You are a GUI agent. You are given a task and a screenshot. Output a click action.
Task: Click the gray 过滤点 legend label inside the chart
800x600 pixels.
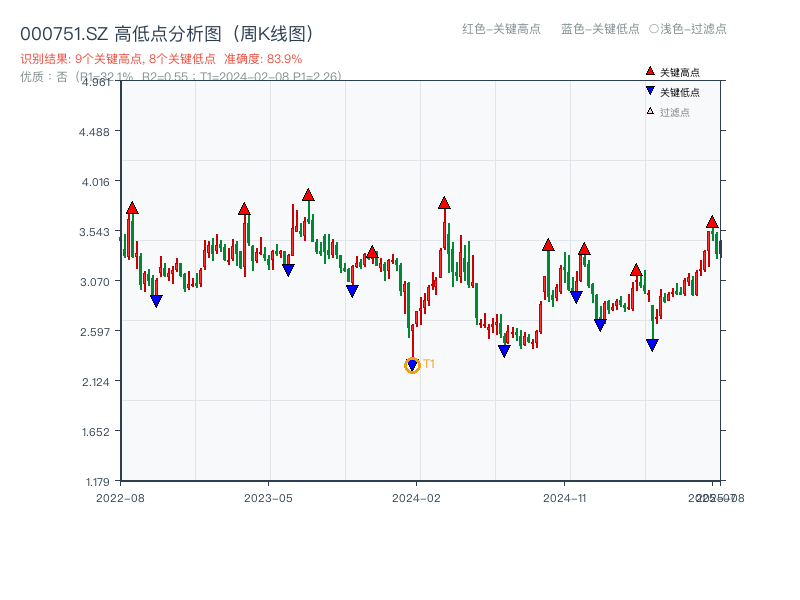675,112
